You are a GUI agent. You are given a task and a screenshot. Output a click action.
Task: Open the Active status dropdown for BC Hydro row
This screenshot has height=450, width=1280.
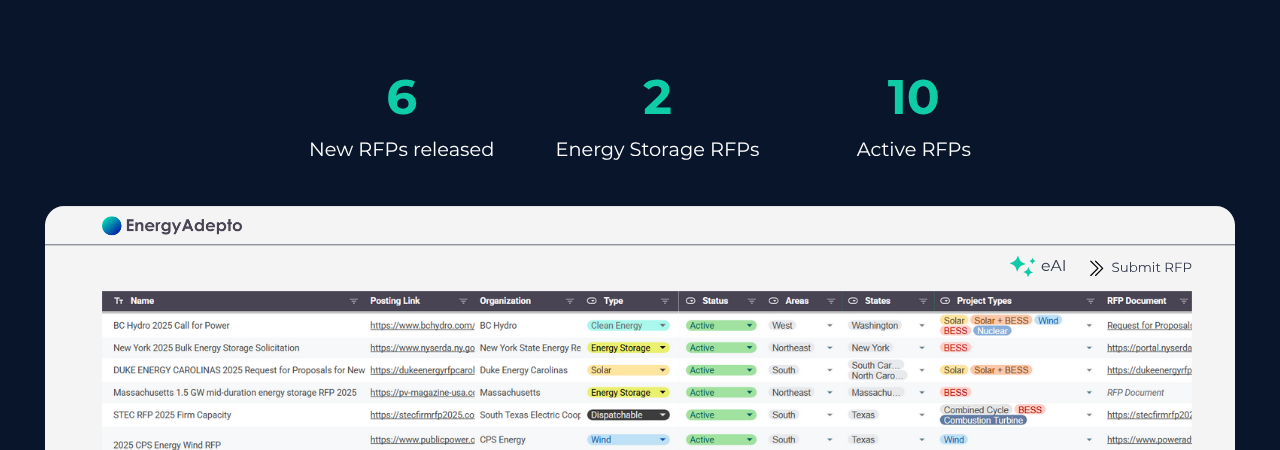721,325
